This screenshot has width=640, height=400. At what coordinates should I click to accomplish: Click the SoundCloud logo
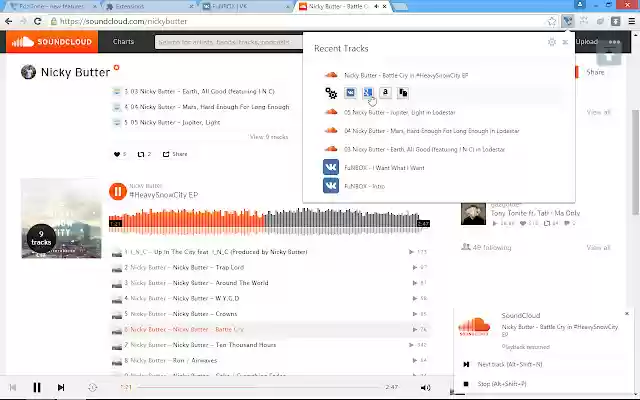pos(52,42)
